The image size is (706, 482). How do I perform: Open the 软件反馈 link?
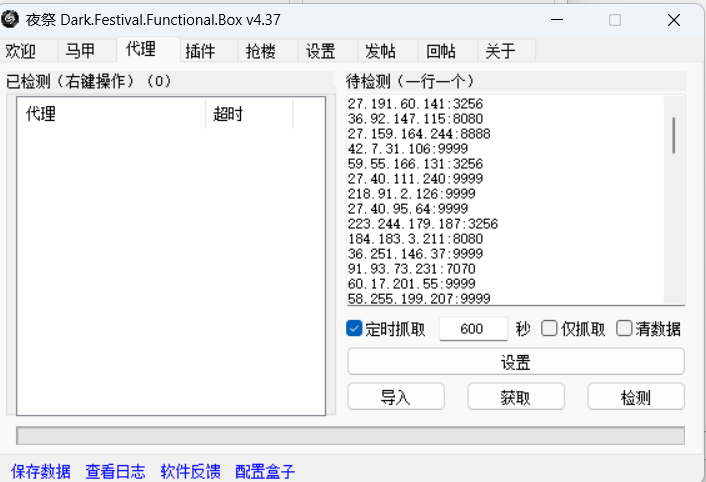point(190,471)
